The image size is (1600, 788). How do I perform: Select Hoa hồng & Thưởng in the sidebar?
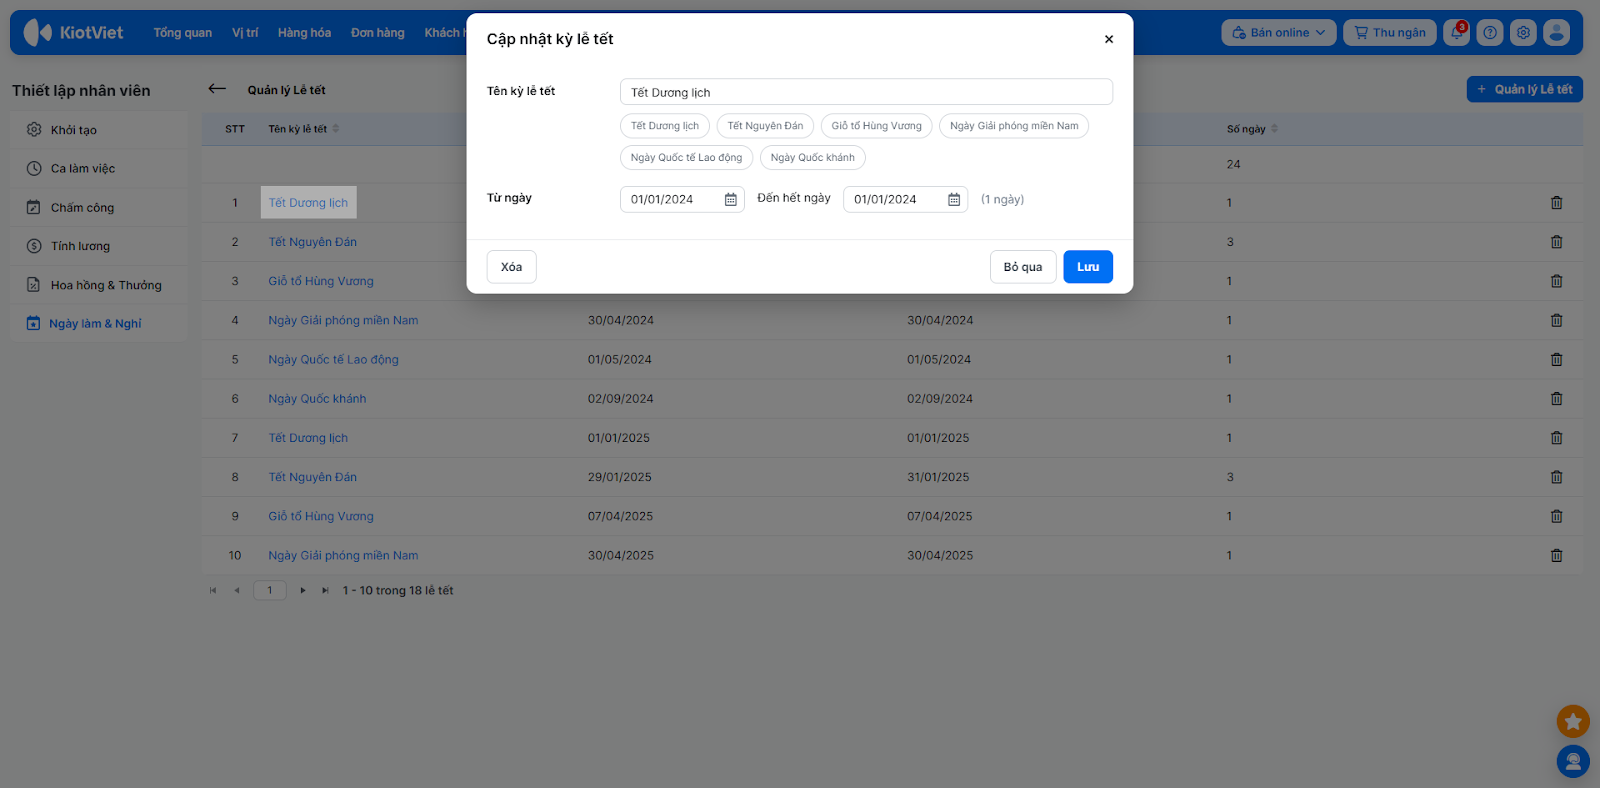[100, 285]
